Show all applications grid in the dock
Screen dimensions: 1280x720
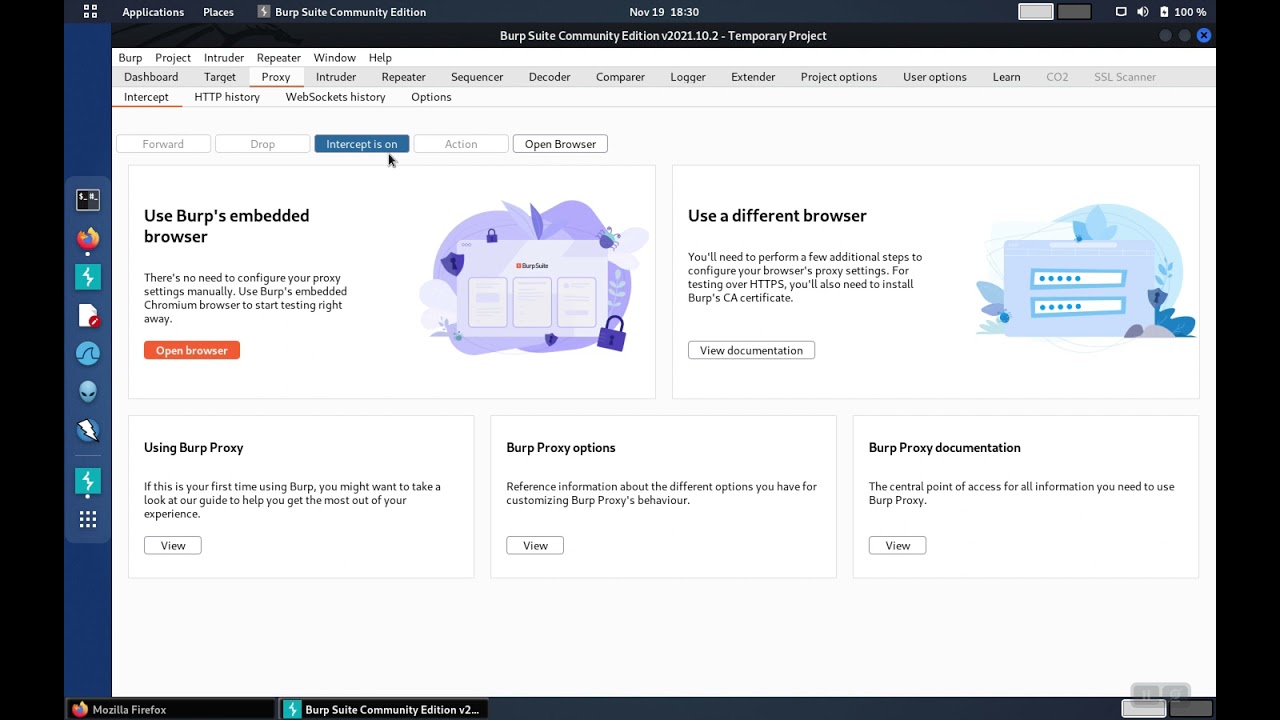(x=88, y=519)
